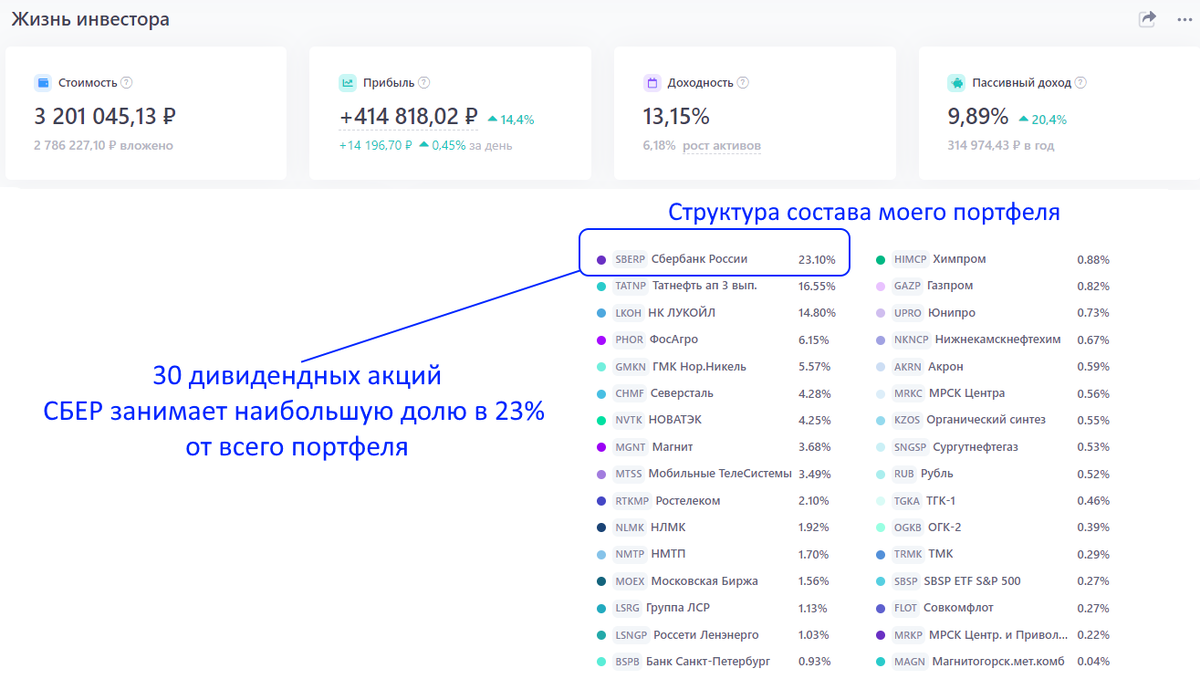Click the green dot beside Химпром

[x=880, y=260]
